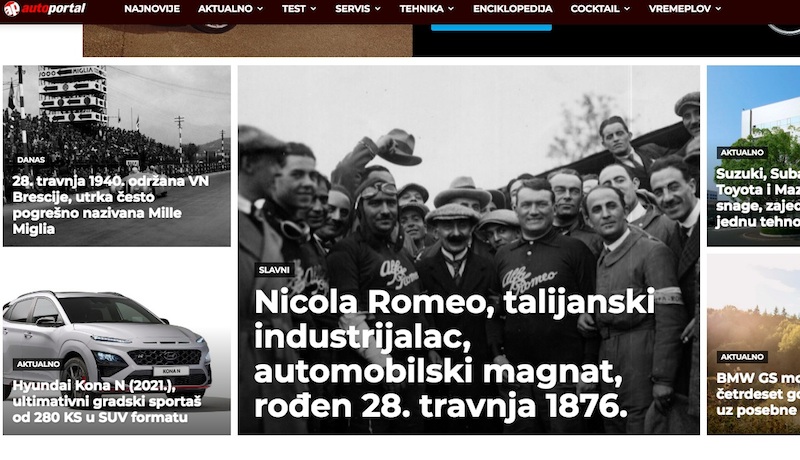The height and width of the screenshot is (460, 800).
Task: Open the TEST menu item
Action: (294, 9)
